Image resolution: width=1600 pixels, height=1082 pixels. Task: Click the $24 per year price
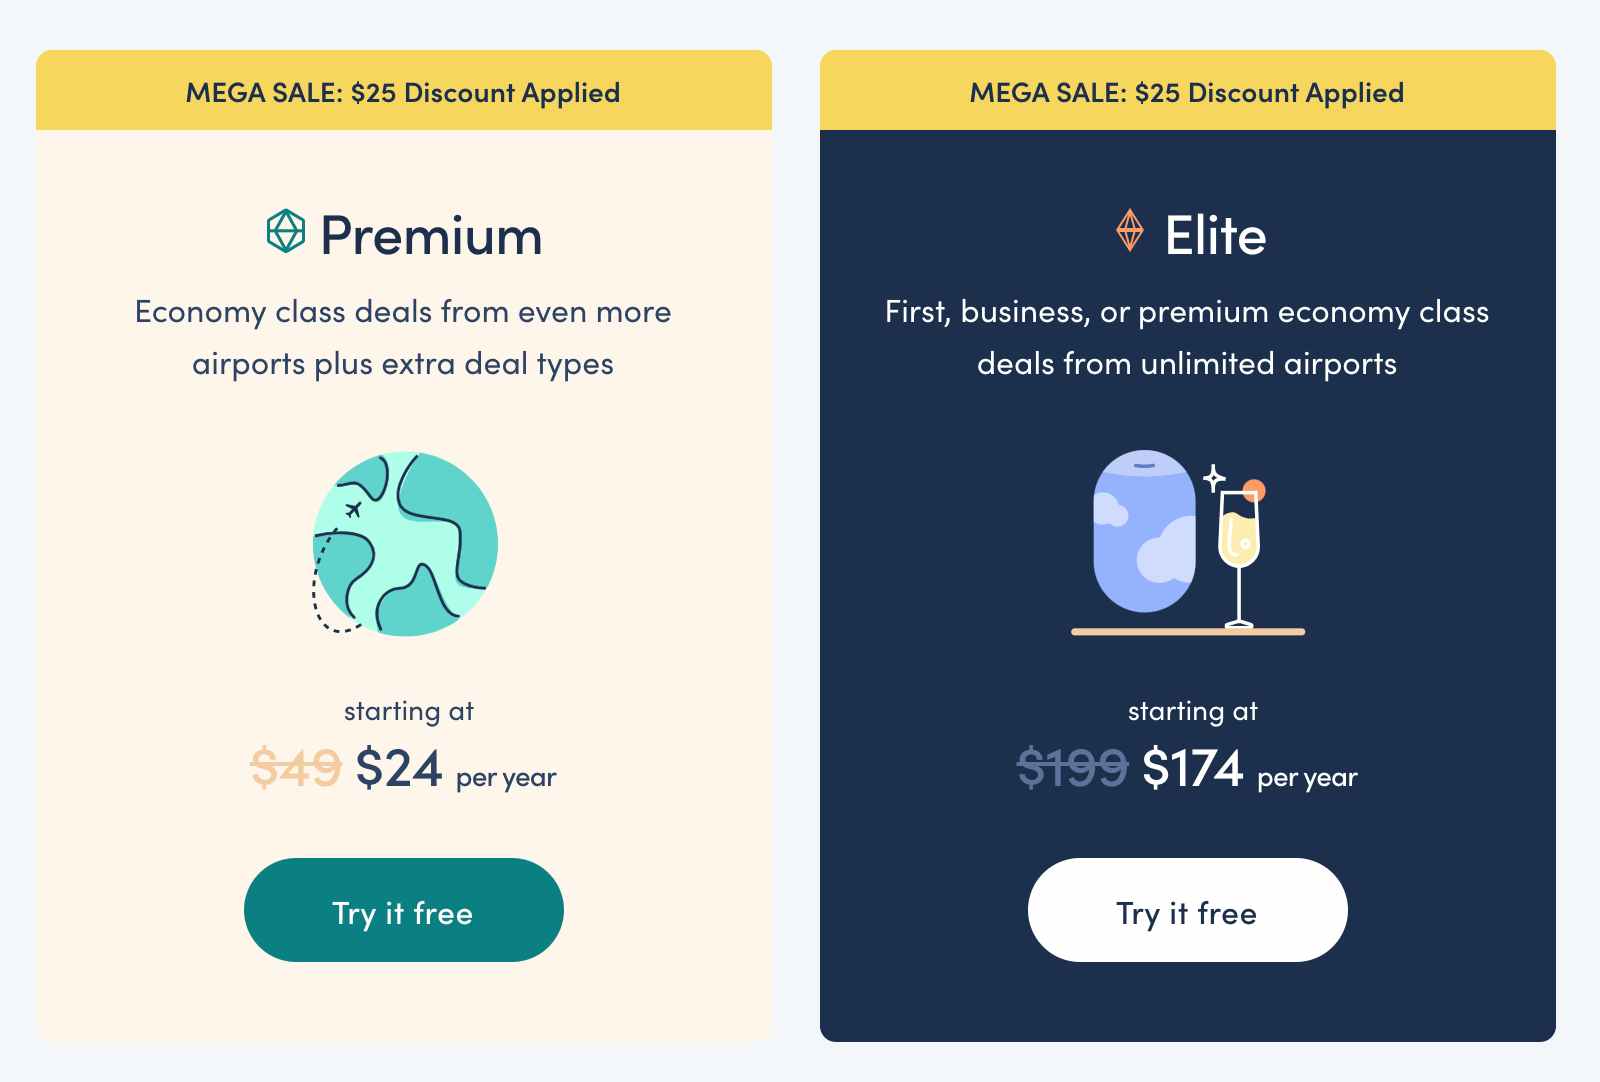tap(456, 769)
